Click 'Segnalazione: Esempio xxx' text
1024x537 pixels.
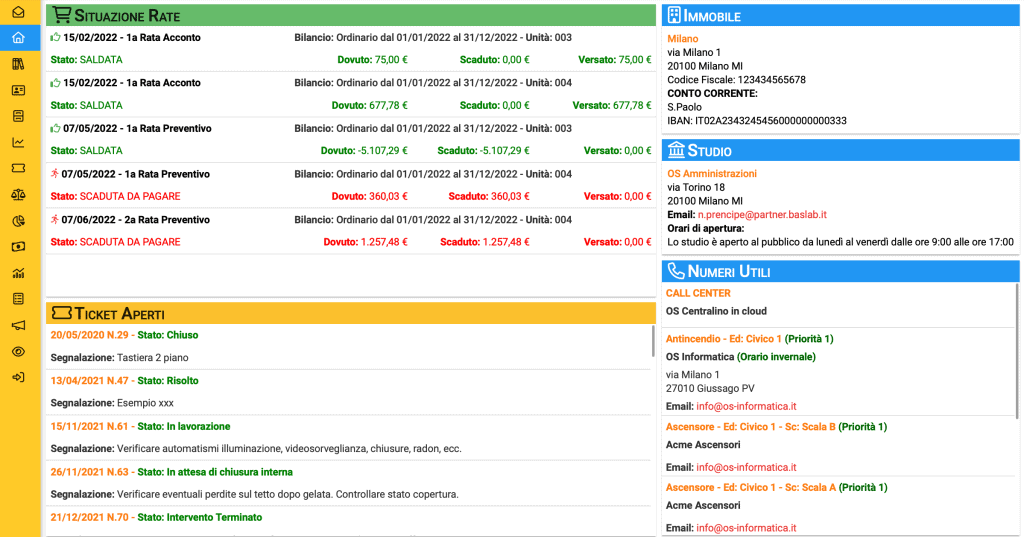(x=112, y=403)
